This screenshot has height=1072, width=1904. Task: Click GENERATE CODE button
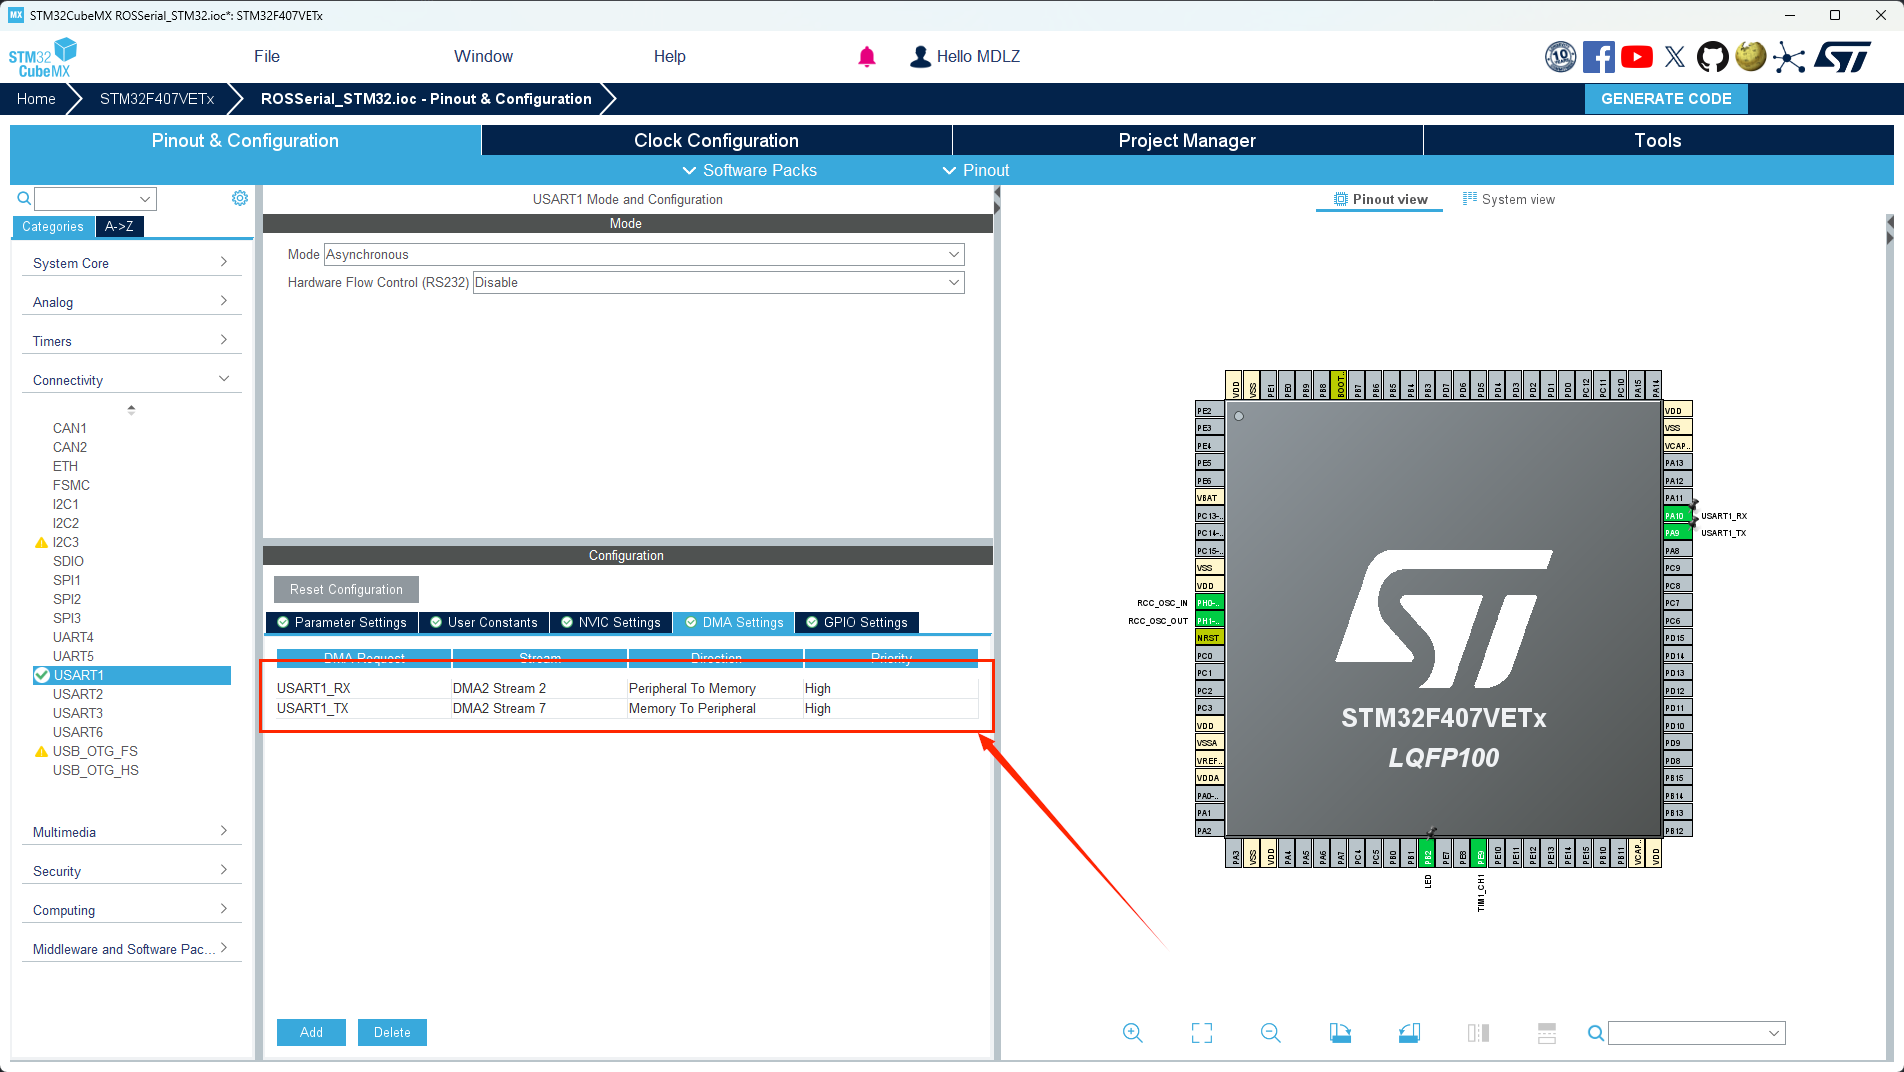click(x=1666, y=98)
